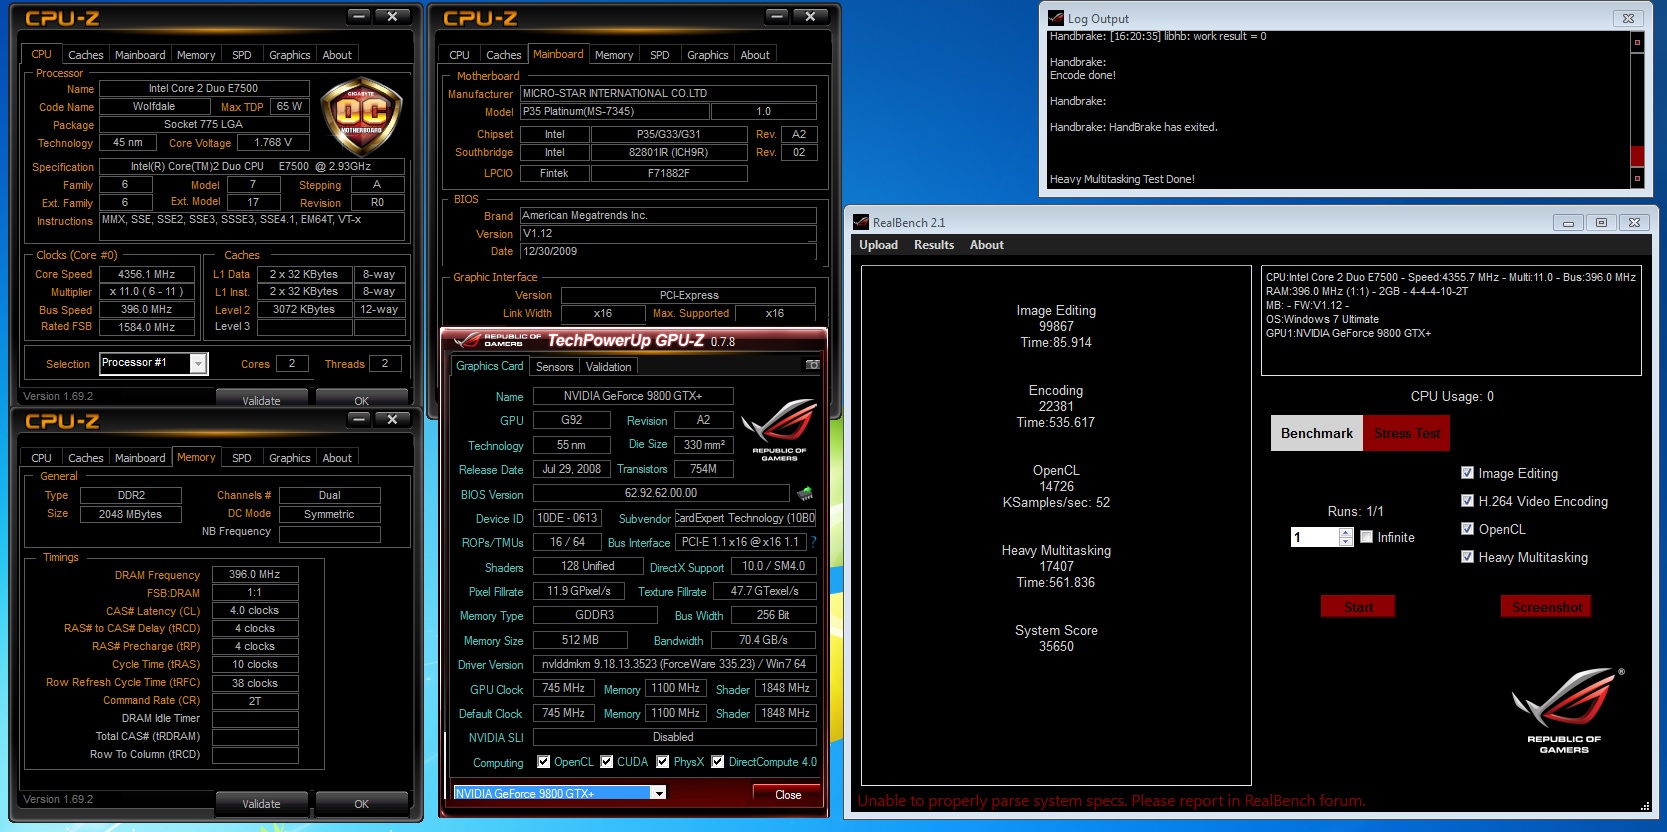Click OK in the Memory CPU-Z window
Image resolution: width=1667 pixels, height=832 pixels.
click(361, 803)
